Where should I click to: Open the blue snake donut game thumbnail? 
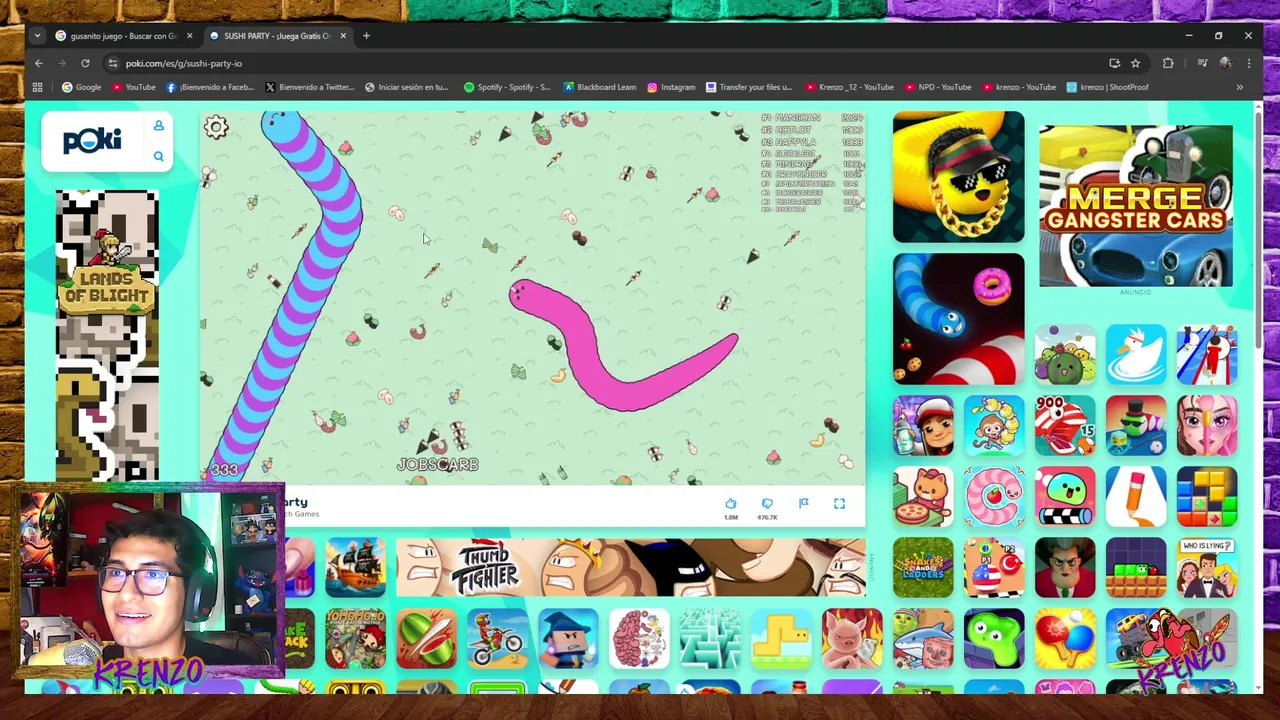(958, 319)
